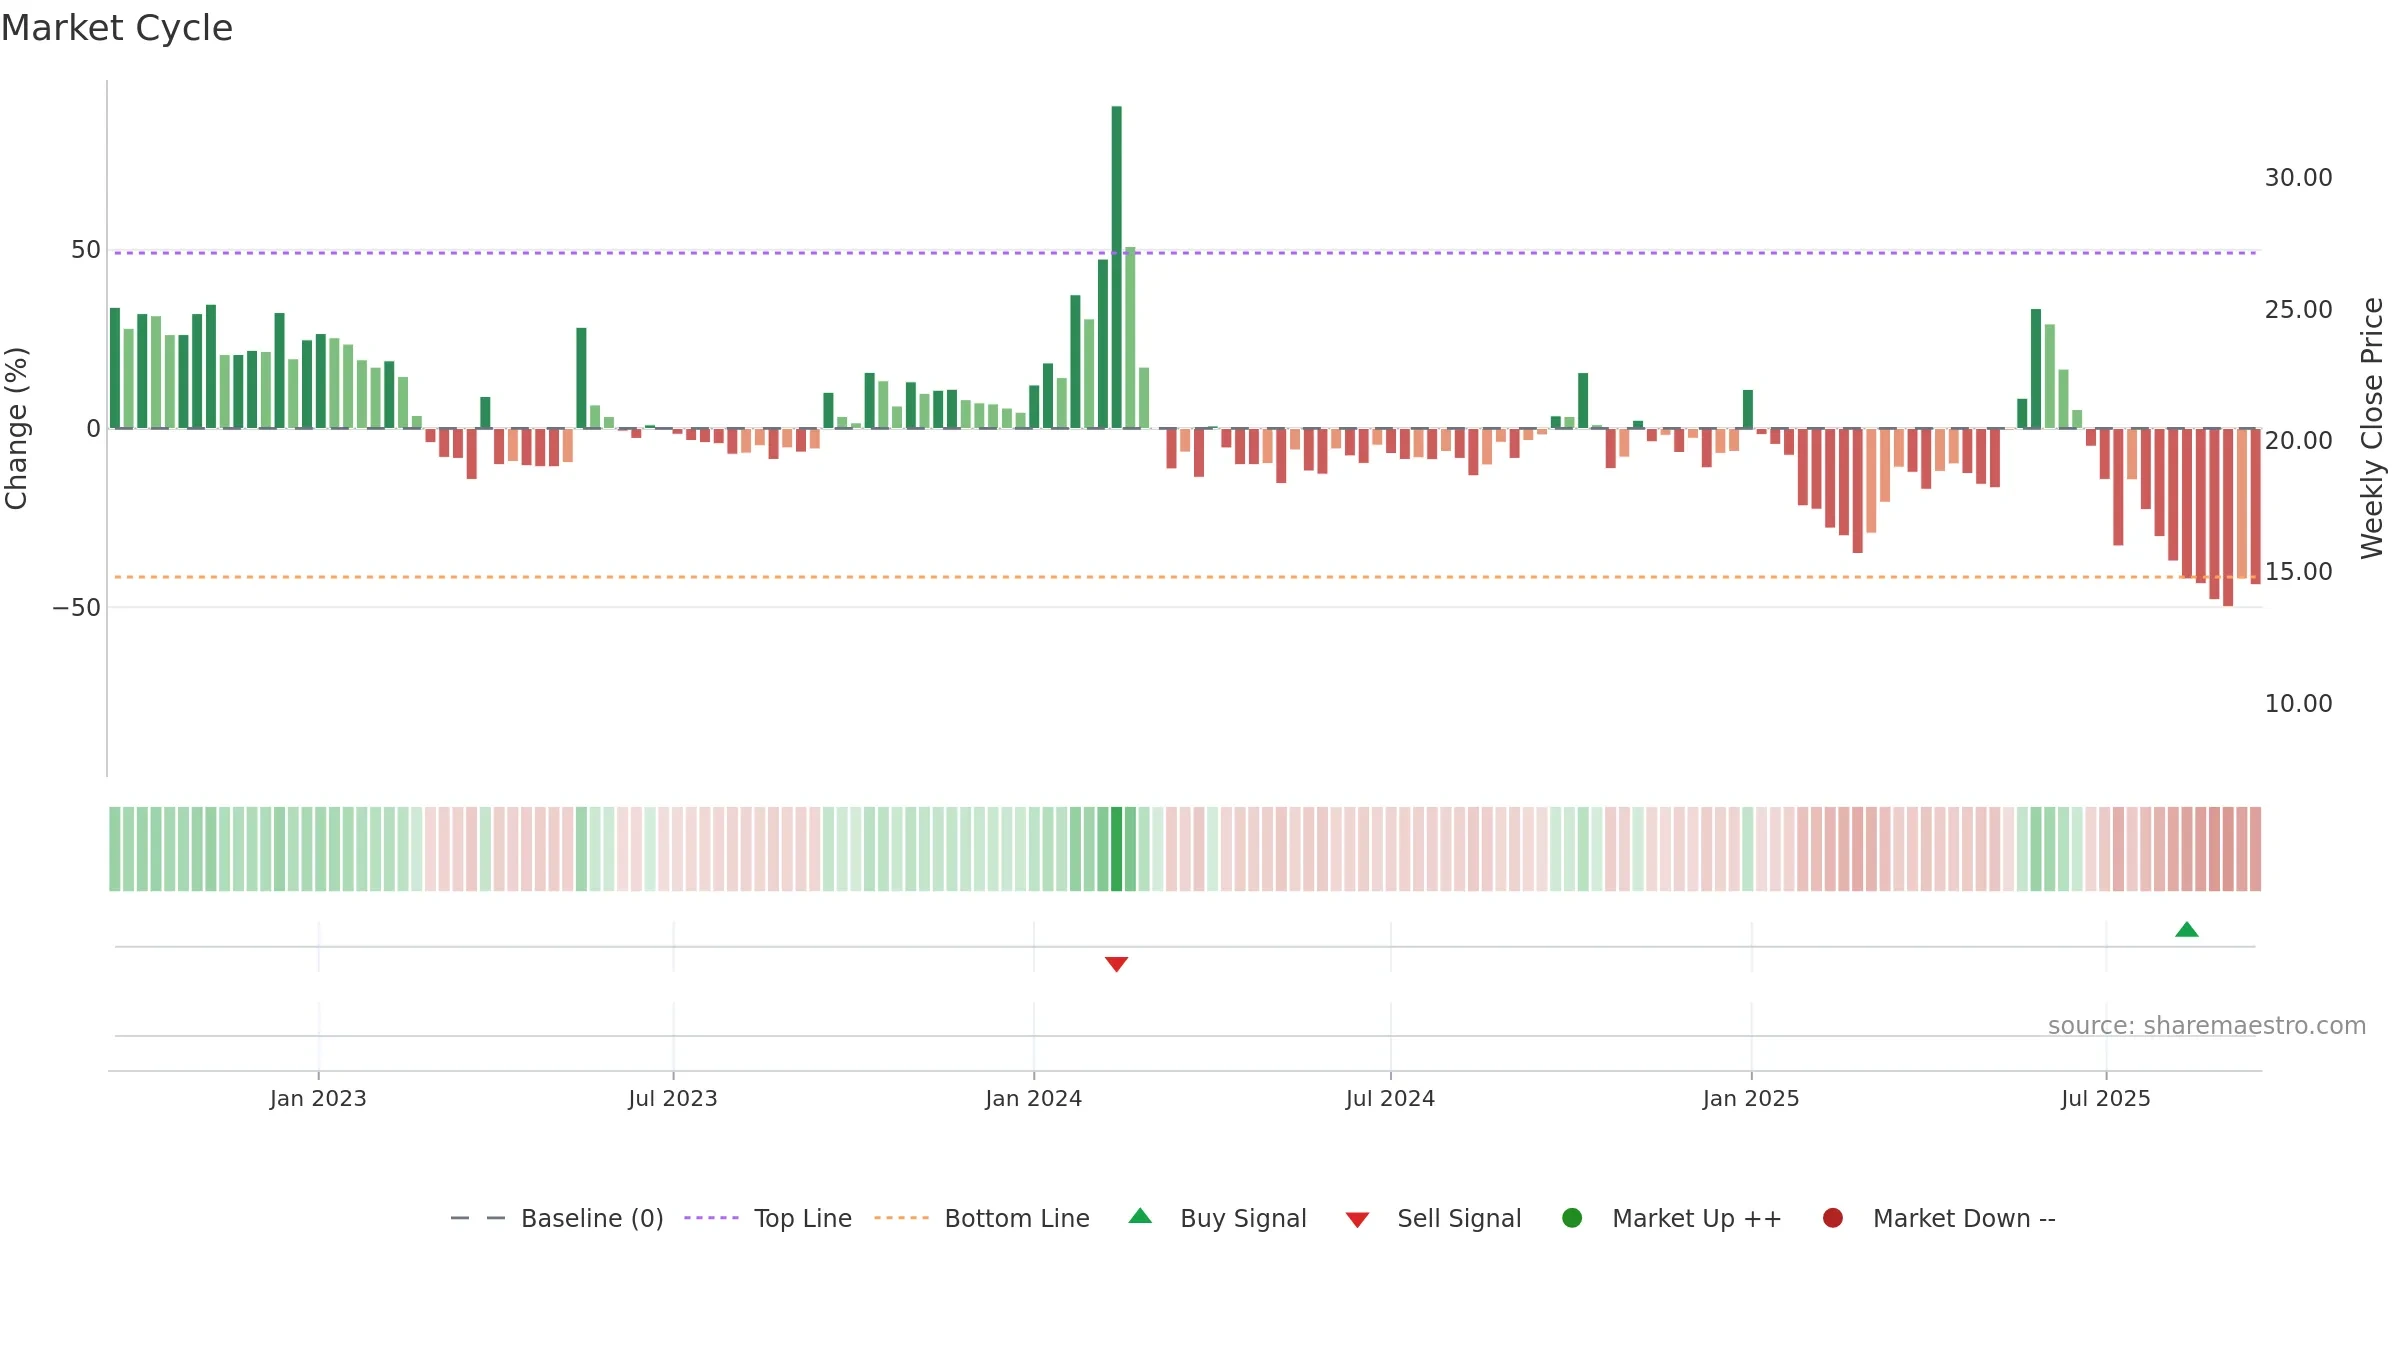Click the Jan 2025 axis label

pyautogui.click(x=1751, y=1098)
